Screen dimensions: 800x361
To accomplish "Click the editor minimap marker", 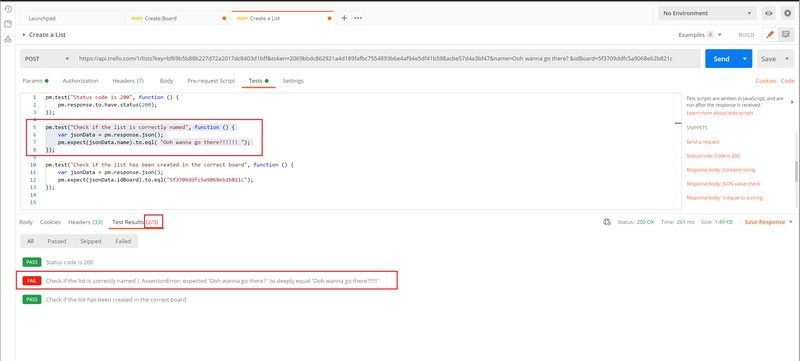I will tap(678, 123).
